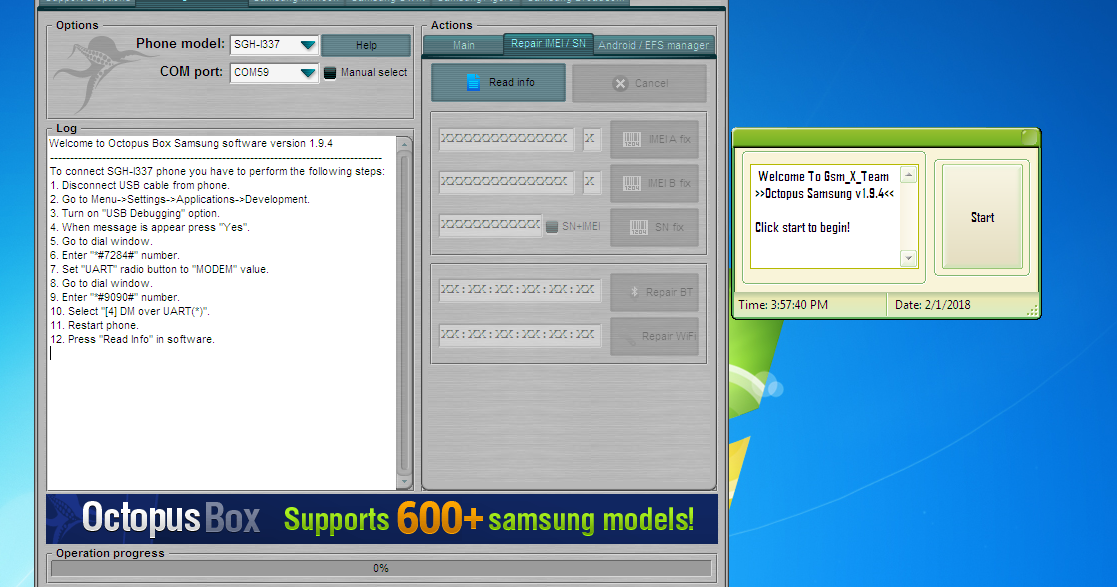
Task: Click the SN fix barcode button
Action: click(x=654, y=227)
